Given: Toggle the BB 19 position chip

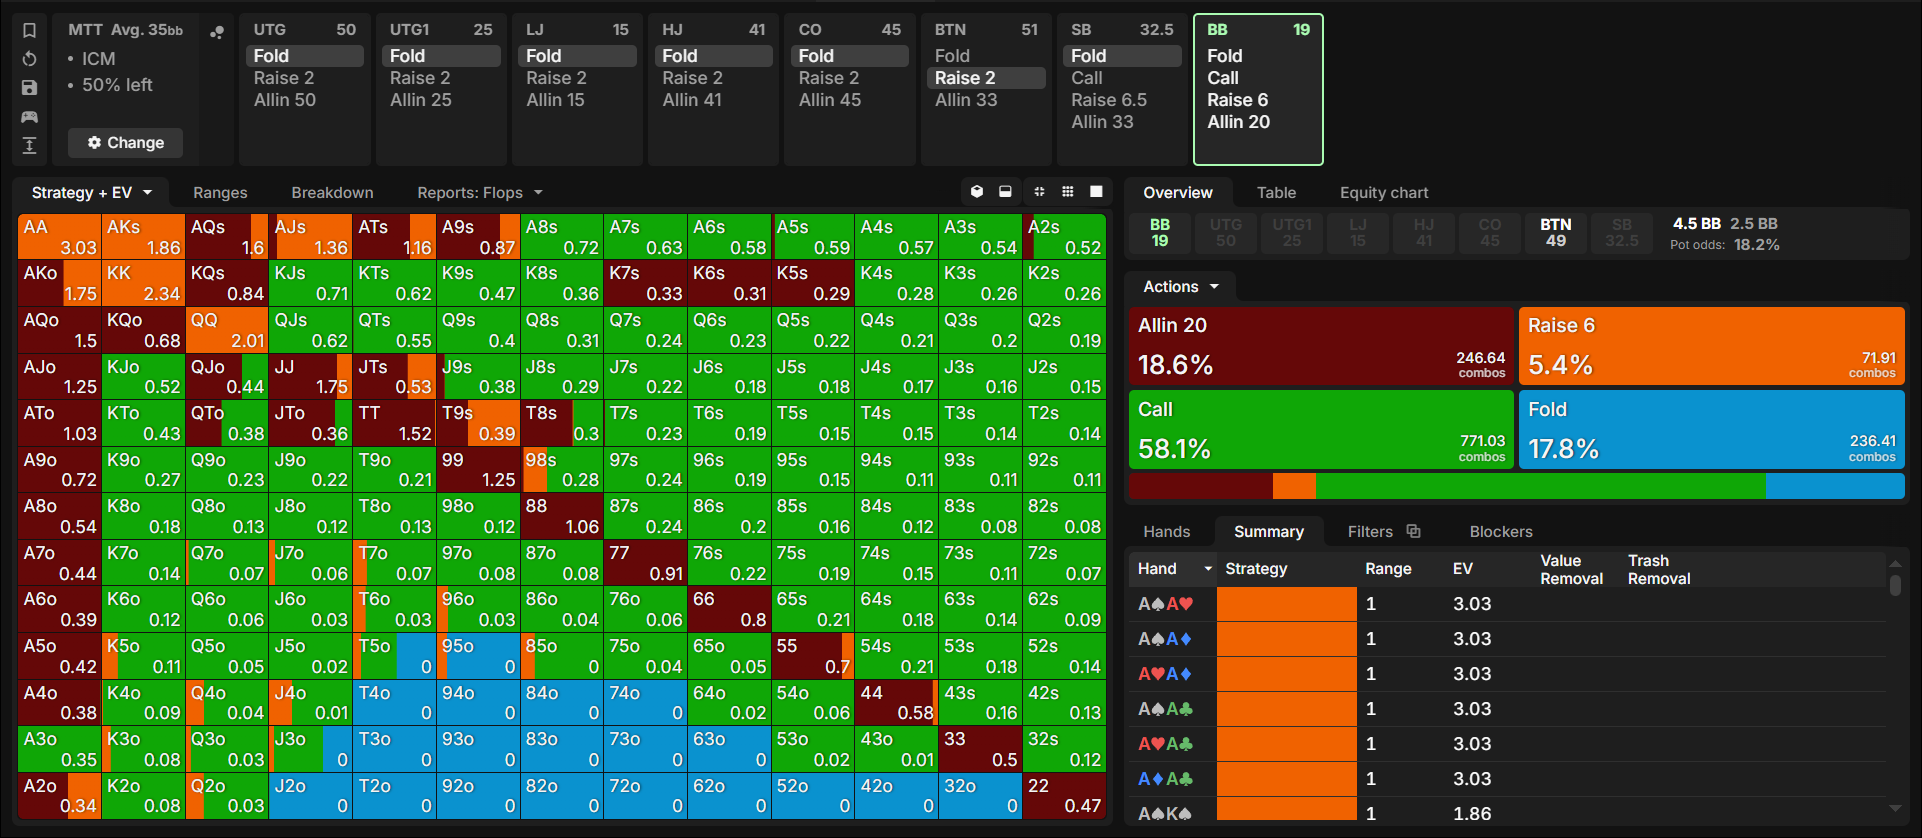Looking at the screenshot, I should coord(1160,232).
